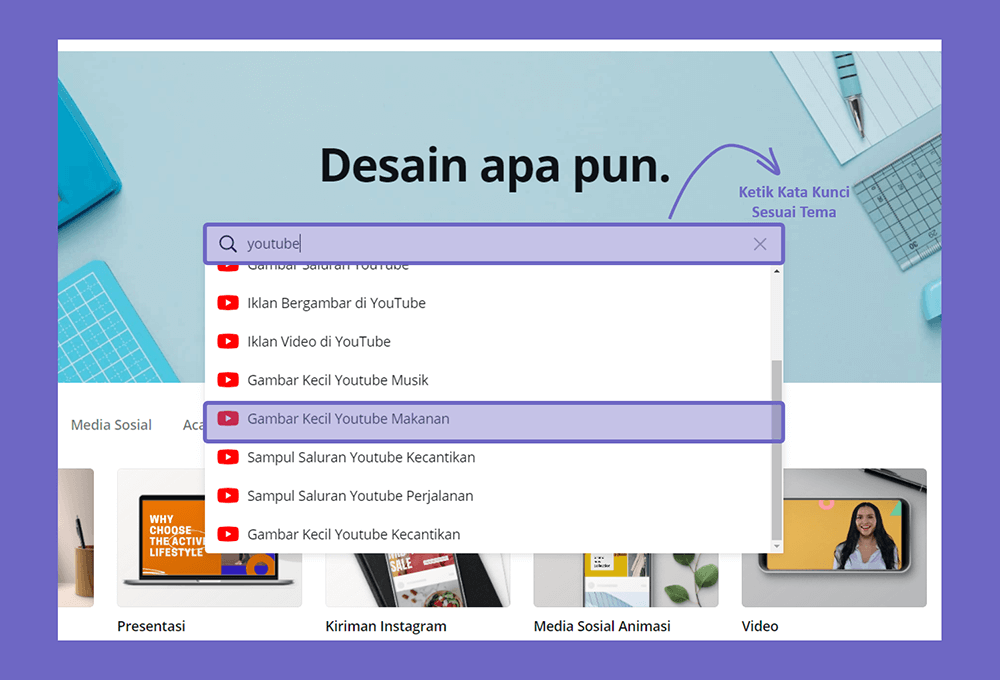Click YouTube icon beside Iklan Bergambar di YouTube

pos(228,303)
